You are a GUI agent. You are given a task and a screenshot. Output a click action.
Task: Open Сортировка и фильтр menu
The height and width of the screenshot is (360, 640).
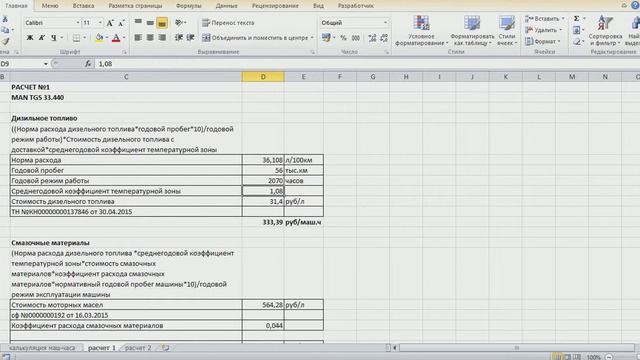coord(605,31)
